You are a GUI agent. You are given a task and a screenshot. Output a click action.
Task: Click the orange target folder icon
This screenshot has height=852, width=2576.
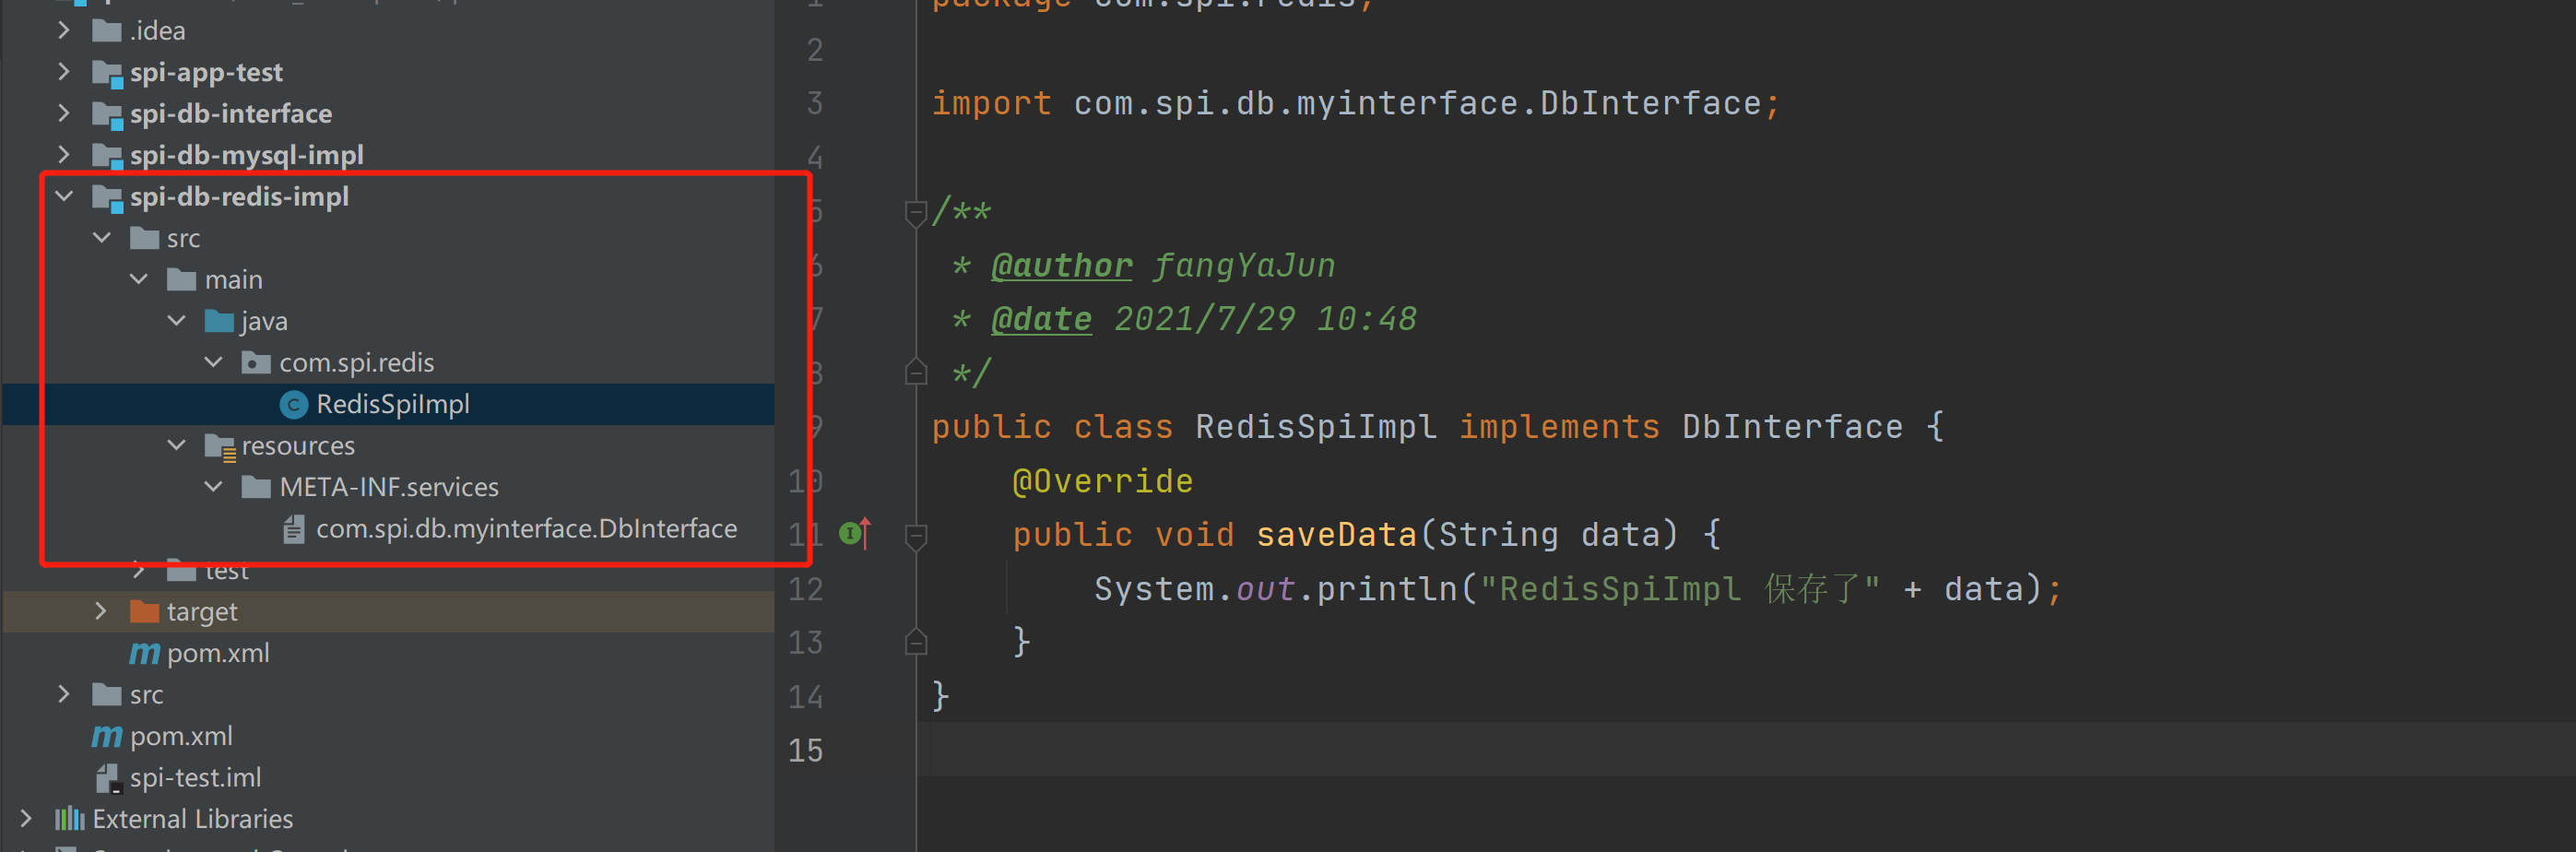click(144, 611)
